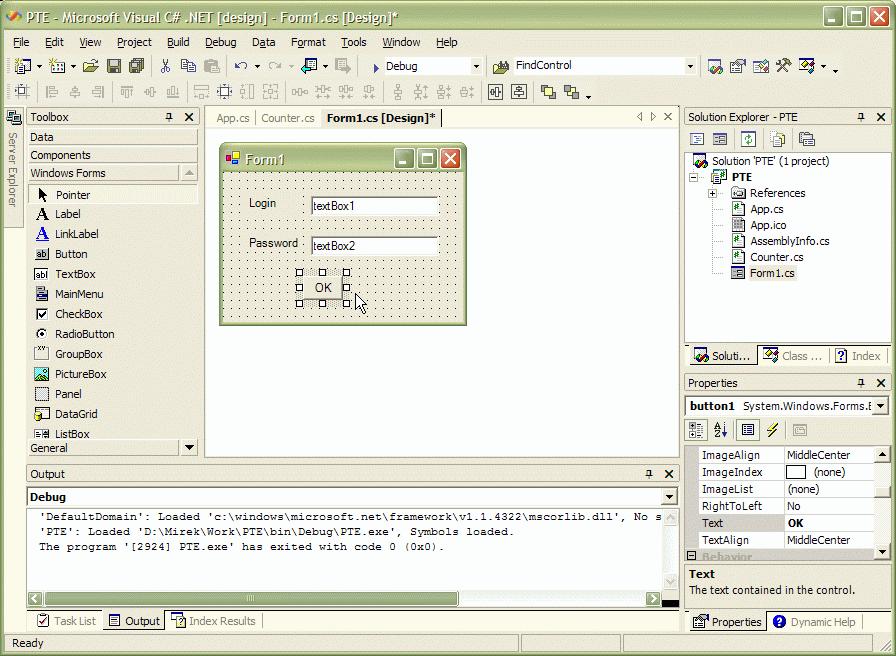Viewport: 896px width, 656px height.
Task: Switch to the App.cs document tab
Action: pos(233,118)
